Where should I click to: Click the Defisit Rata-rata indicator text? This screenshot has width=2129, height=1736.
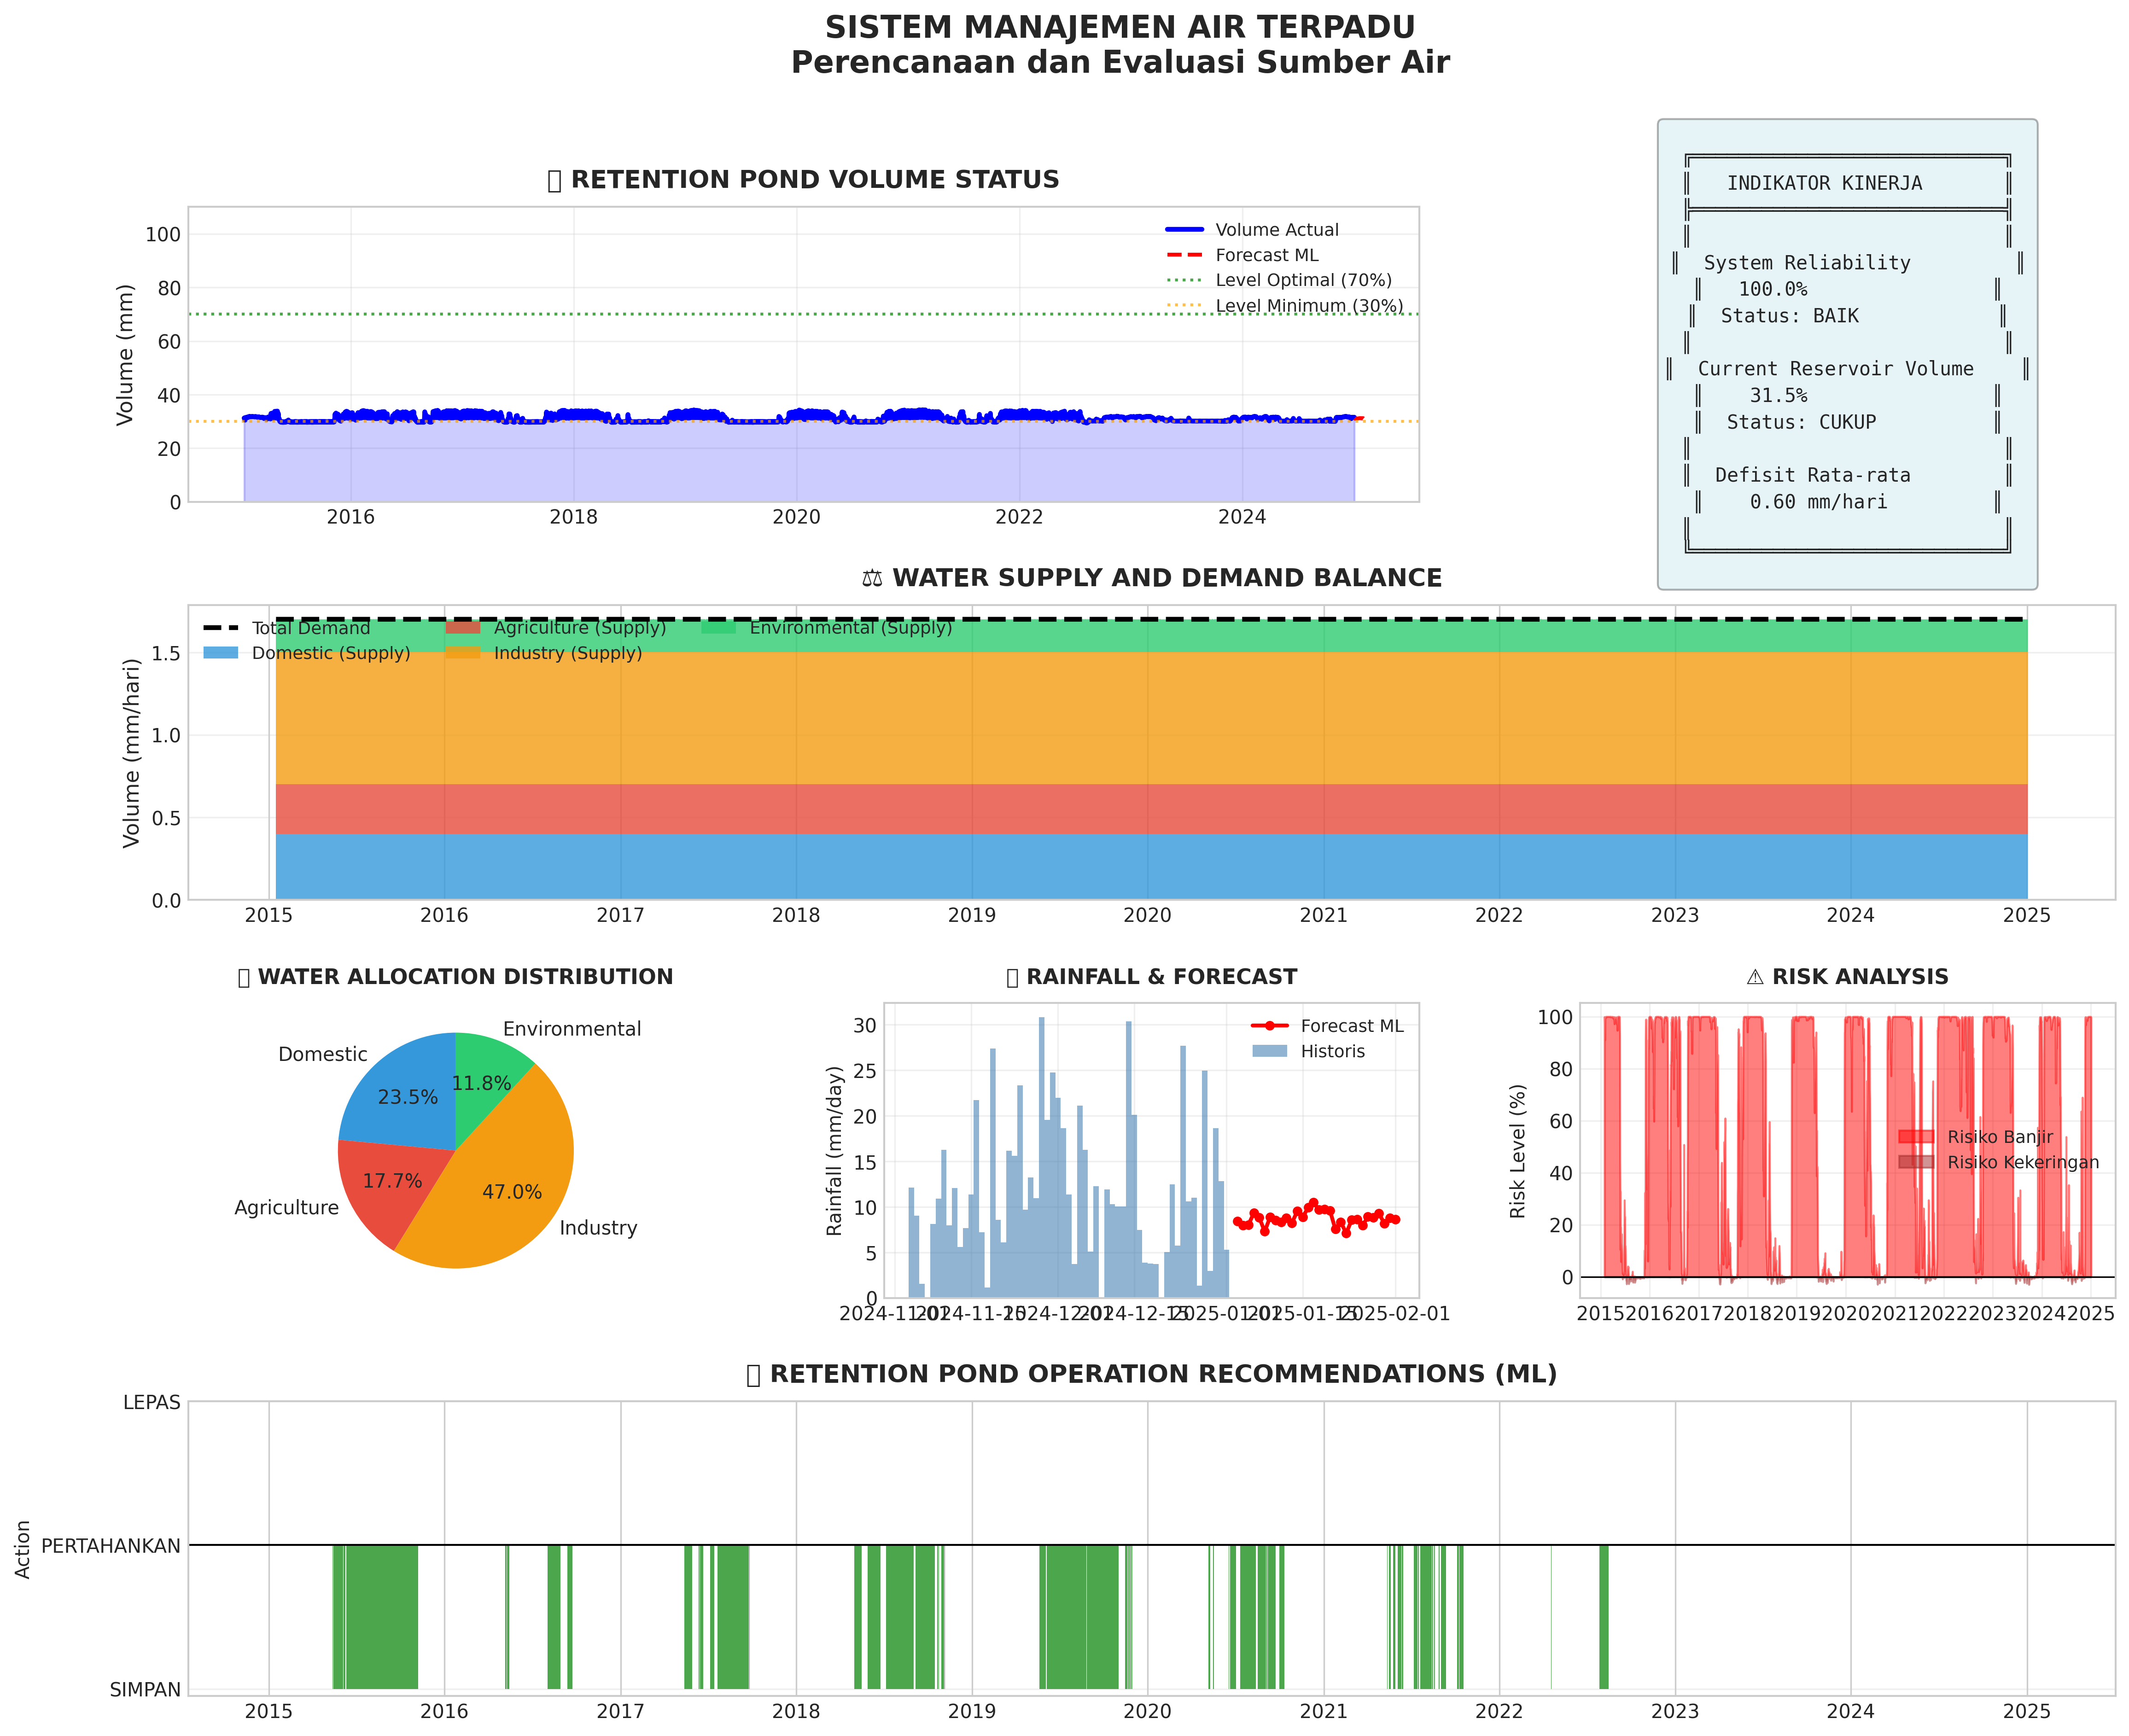pyautogui.click(x=1812, y=476)
